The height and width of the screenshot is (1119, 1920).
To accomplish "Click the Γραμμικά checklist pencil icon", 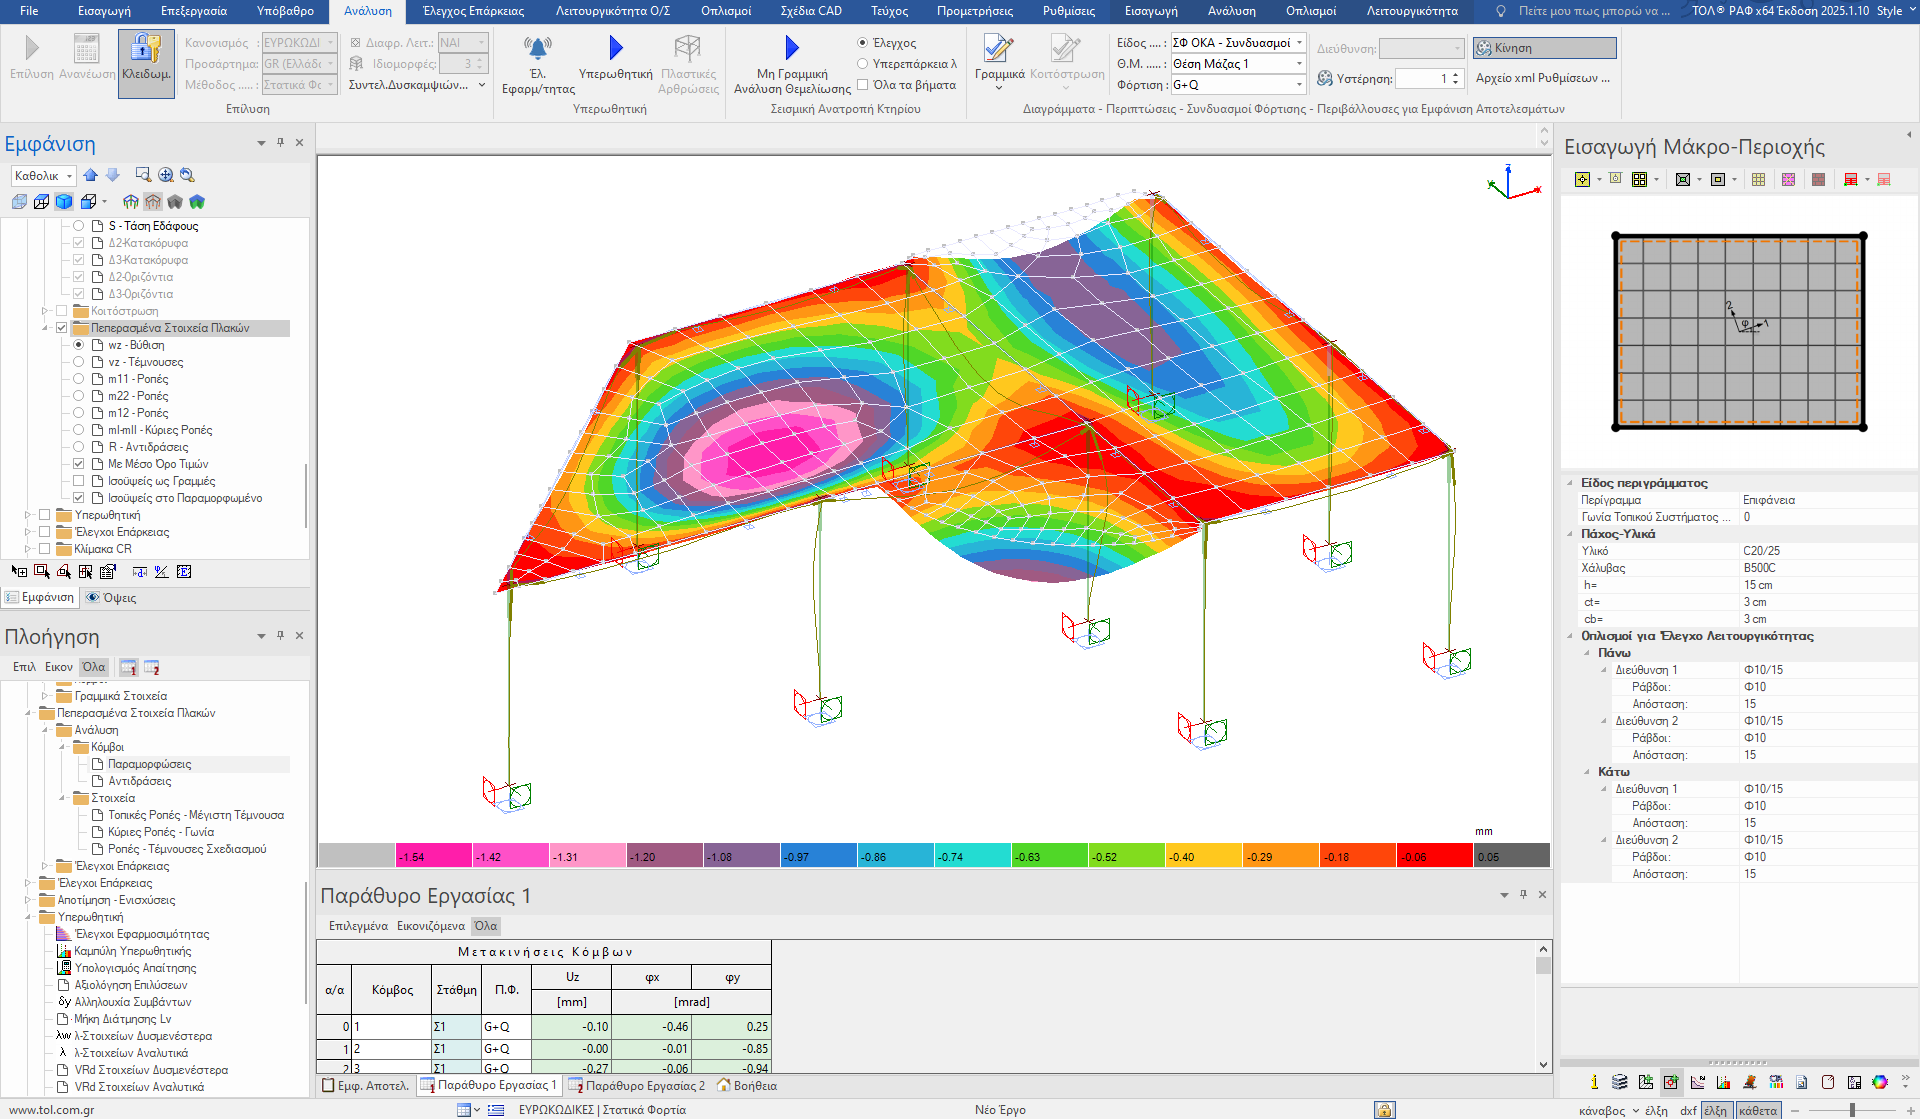I will coord(998,48).
